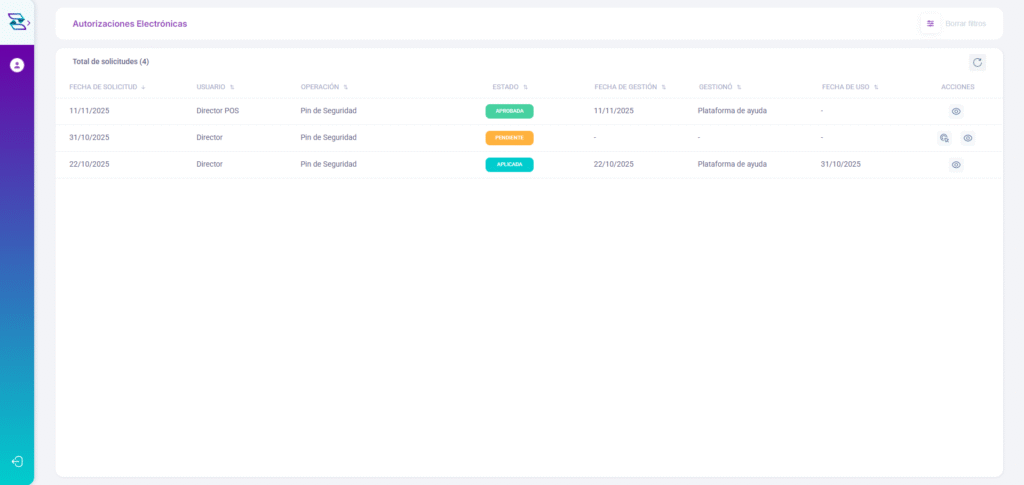The width and height of the screenshot is (1024, 485).
Task: View details of the pending Director request
Action: click(968, 138)
